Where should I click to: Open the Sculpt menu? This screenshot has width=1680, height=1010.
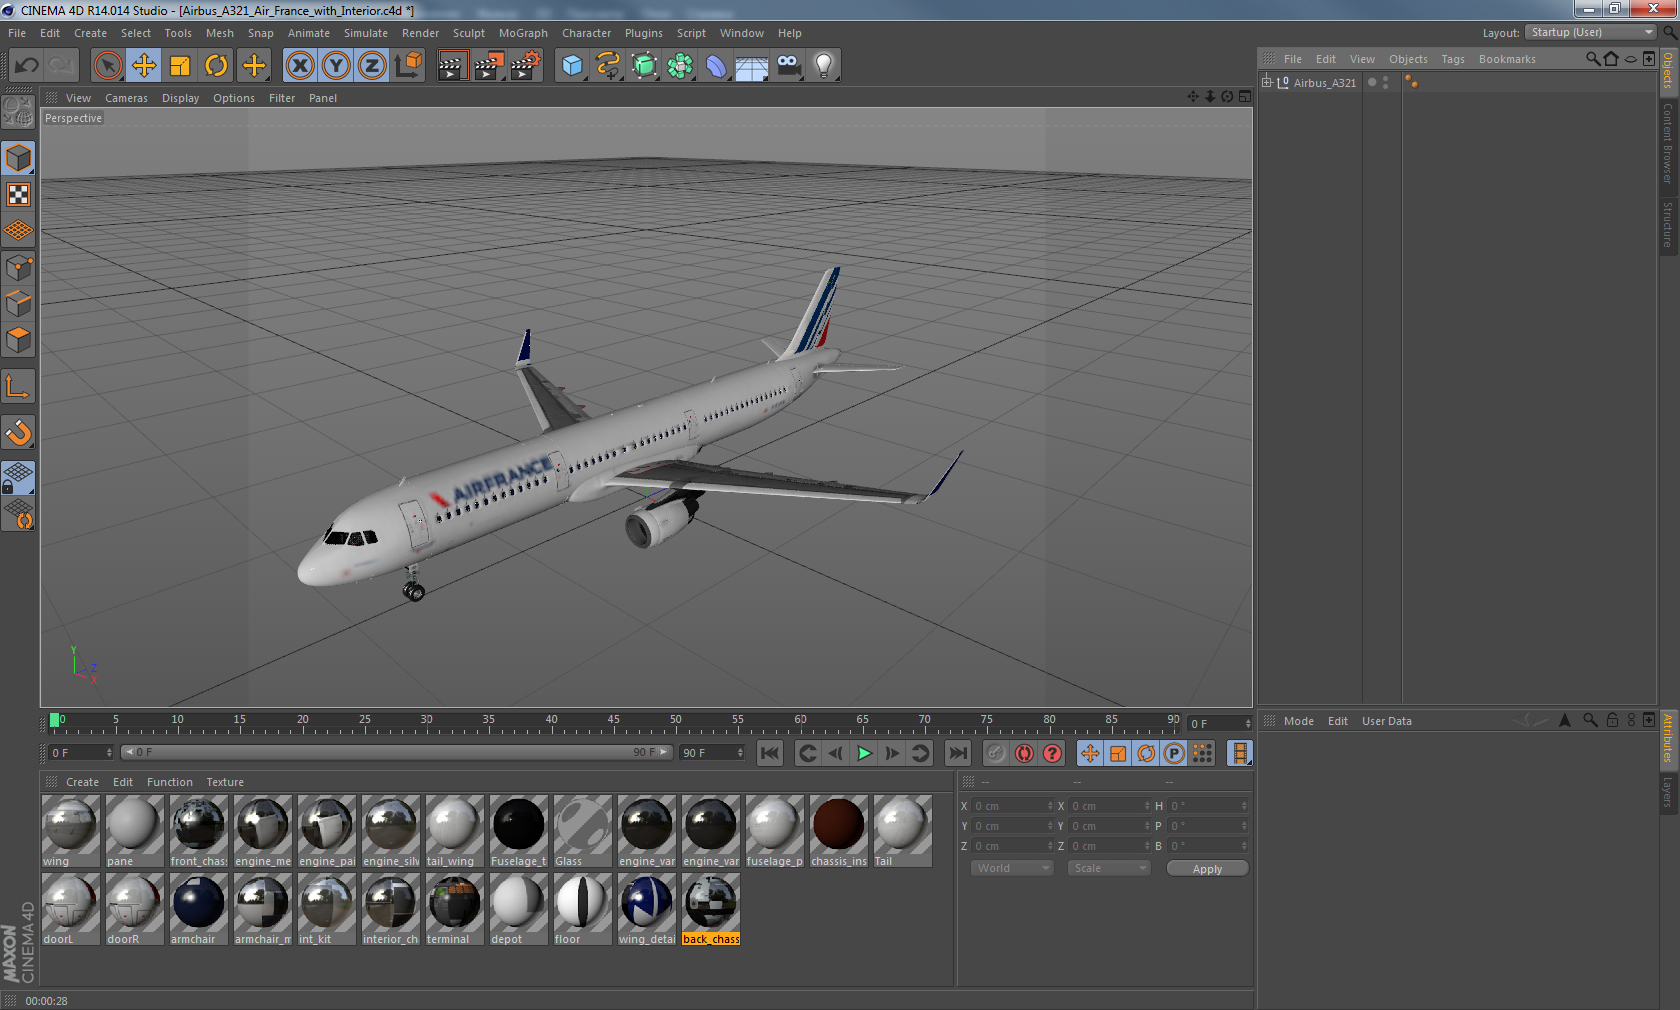pos(468,33)
